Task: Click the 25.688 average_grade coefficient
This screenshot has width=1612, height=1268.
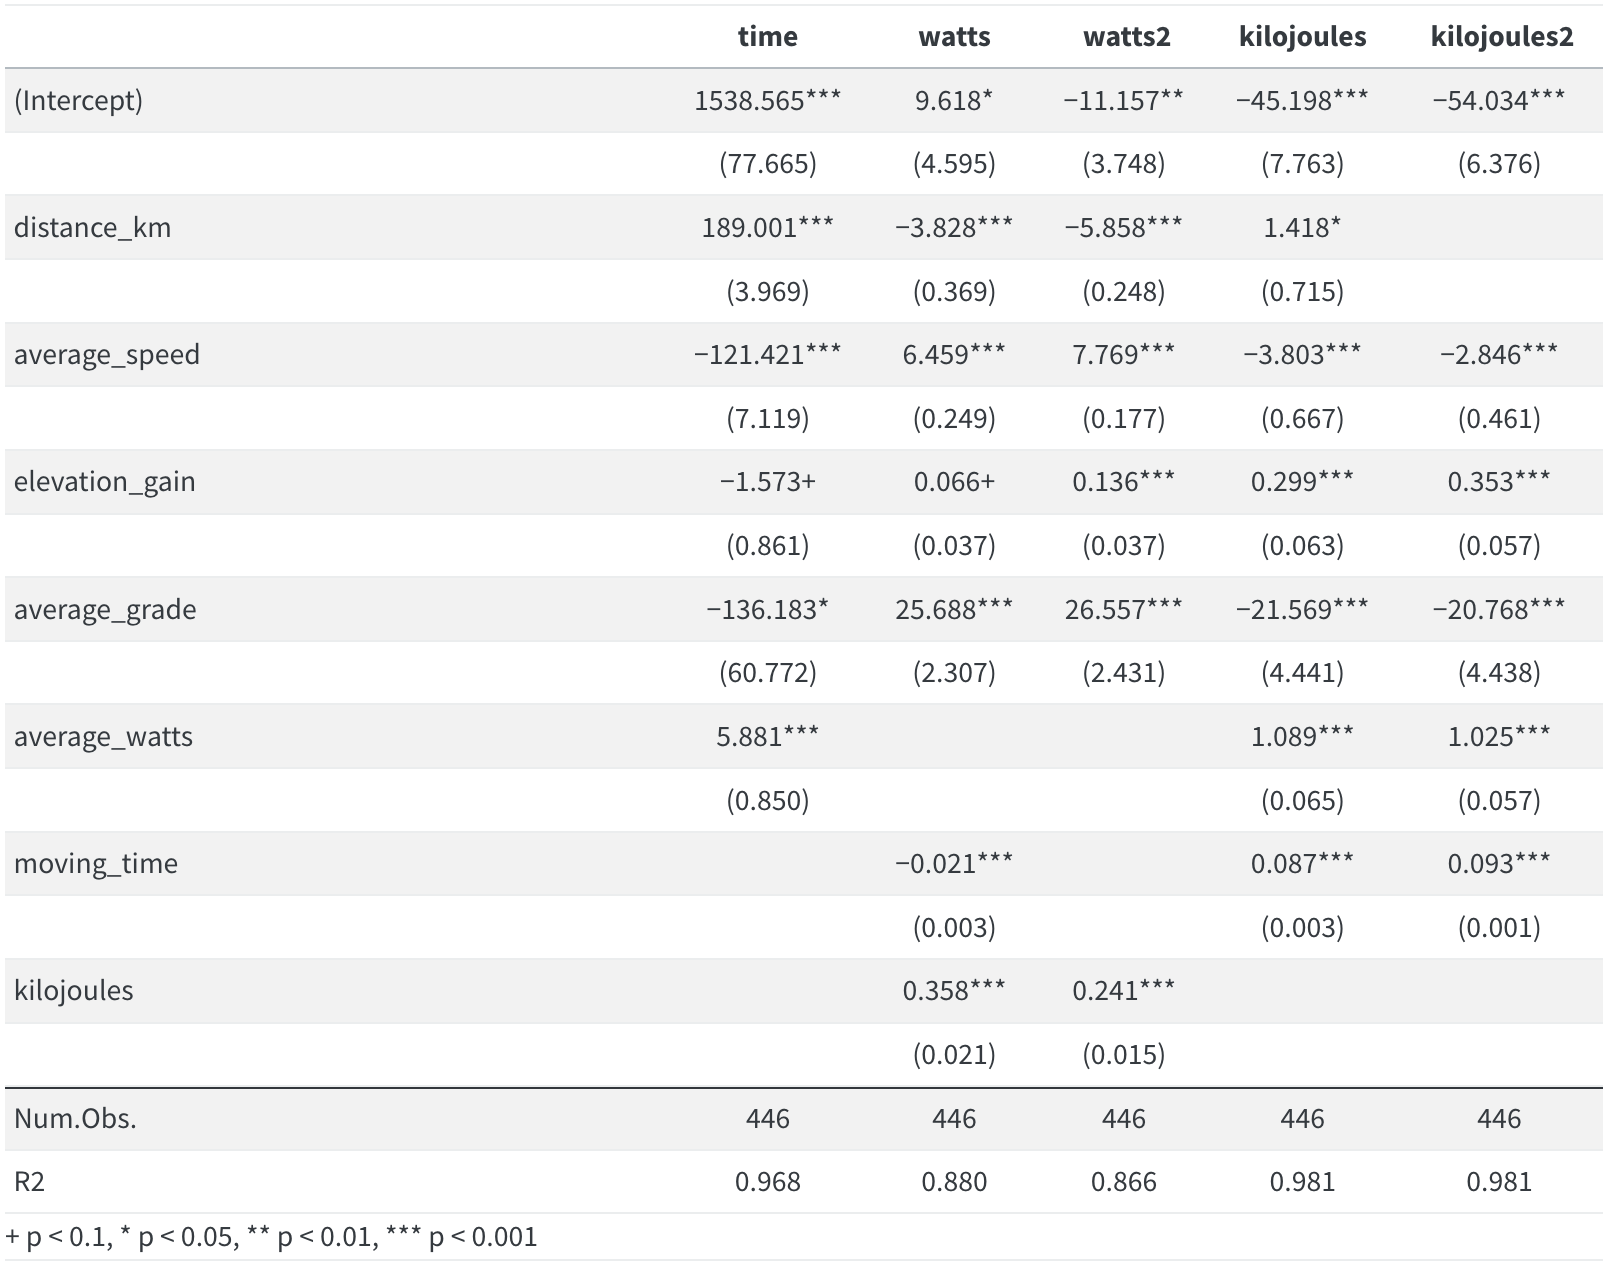Action: click(x=953, y=609)
